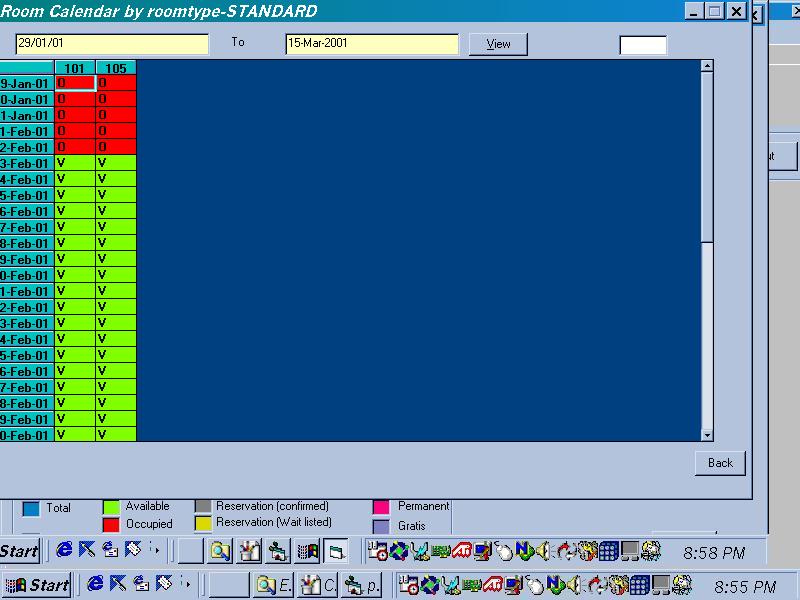Click the pink Permanent legend swatch

point(381,507)
